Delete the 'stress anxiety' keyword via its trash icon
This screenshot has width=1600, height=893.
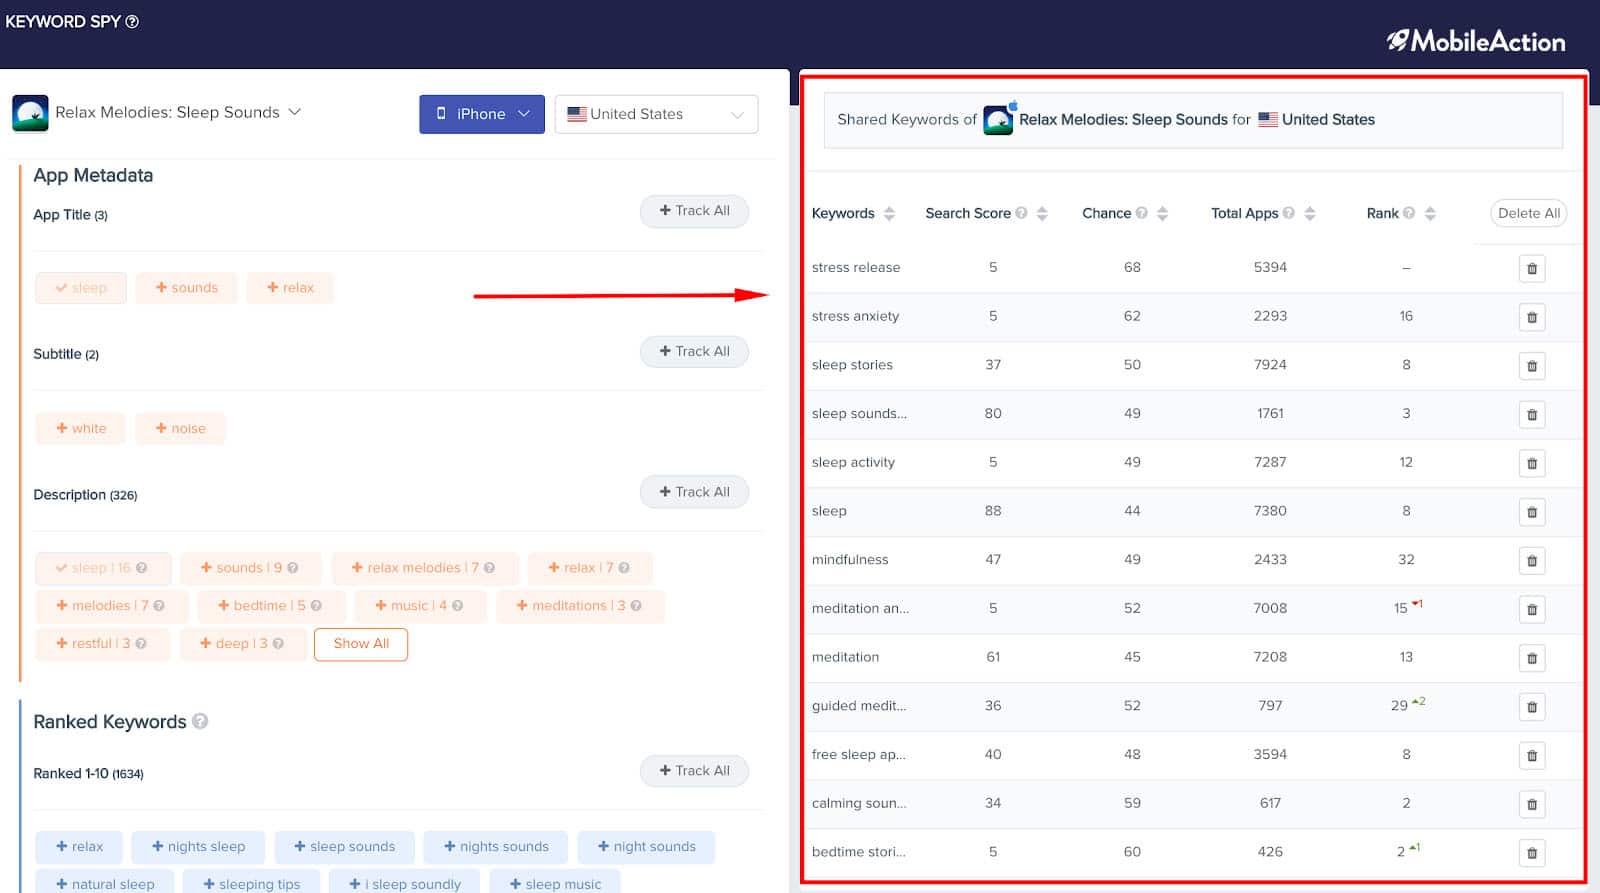(x=1531, y=317)
